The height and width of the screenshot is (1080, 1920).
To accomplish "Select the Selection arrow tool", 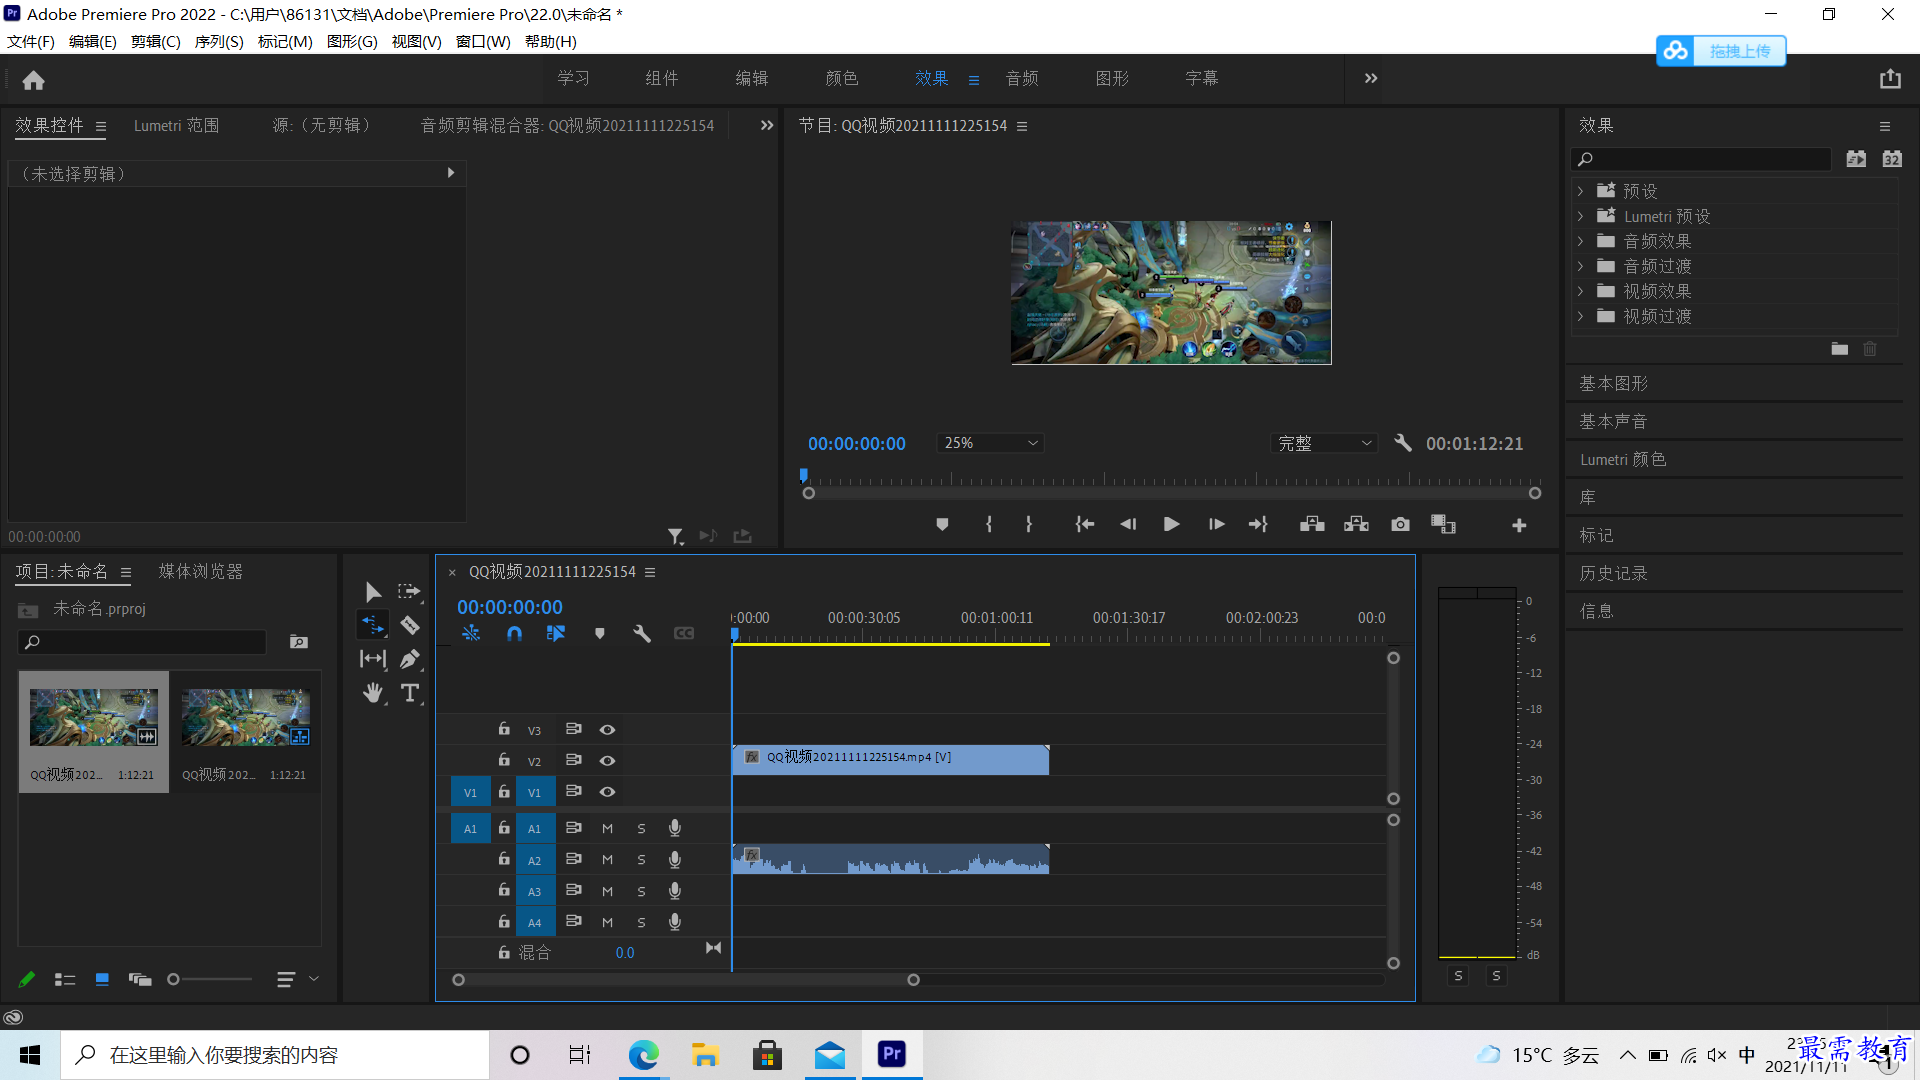I will pos(373,592).
